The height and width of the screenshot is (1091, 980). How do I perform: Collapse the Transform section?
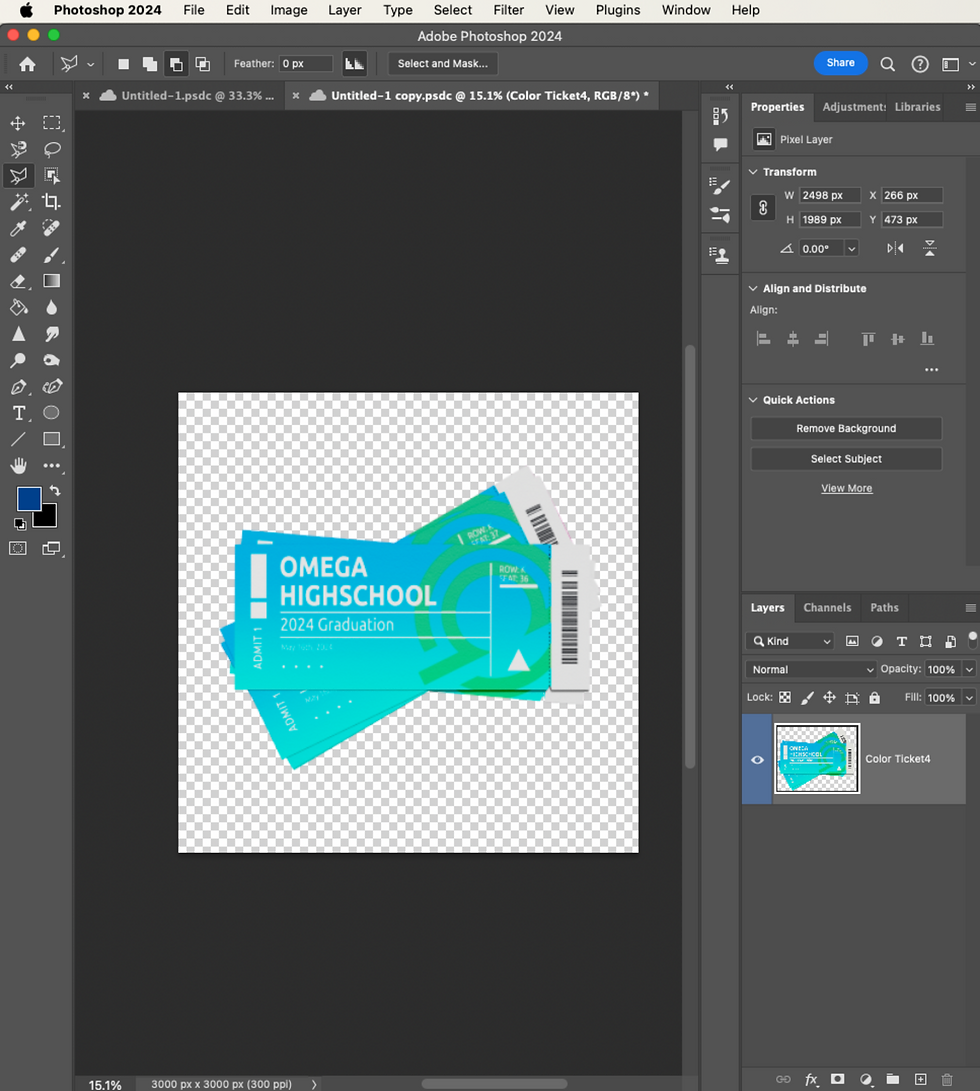753,172
